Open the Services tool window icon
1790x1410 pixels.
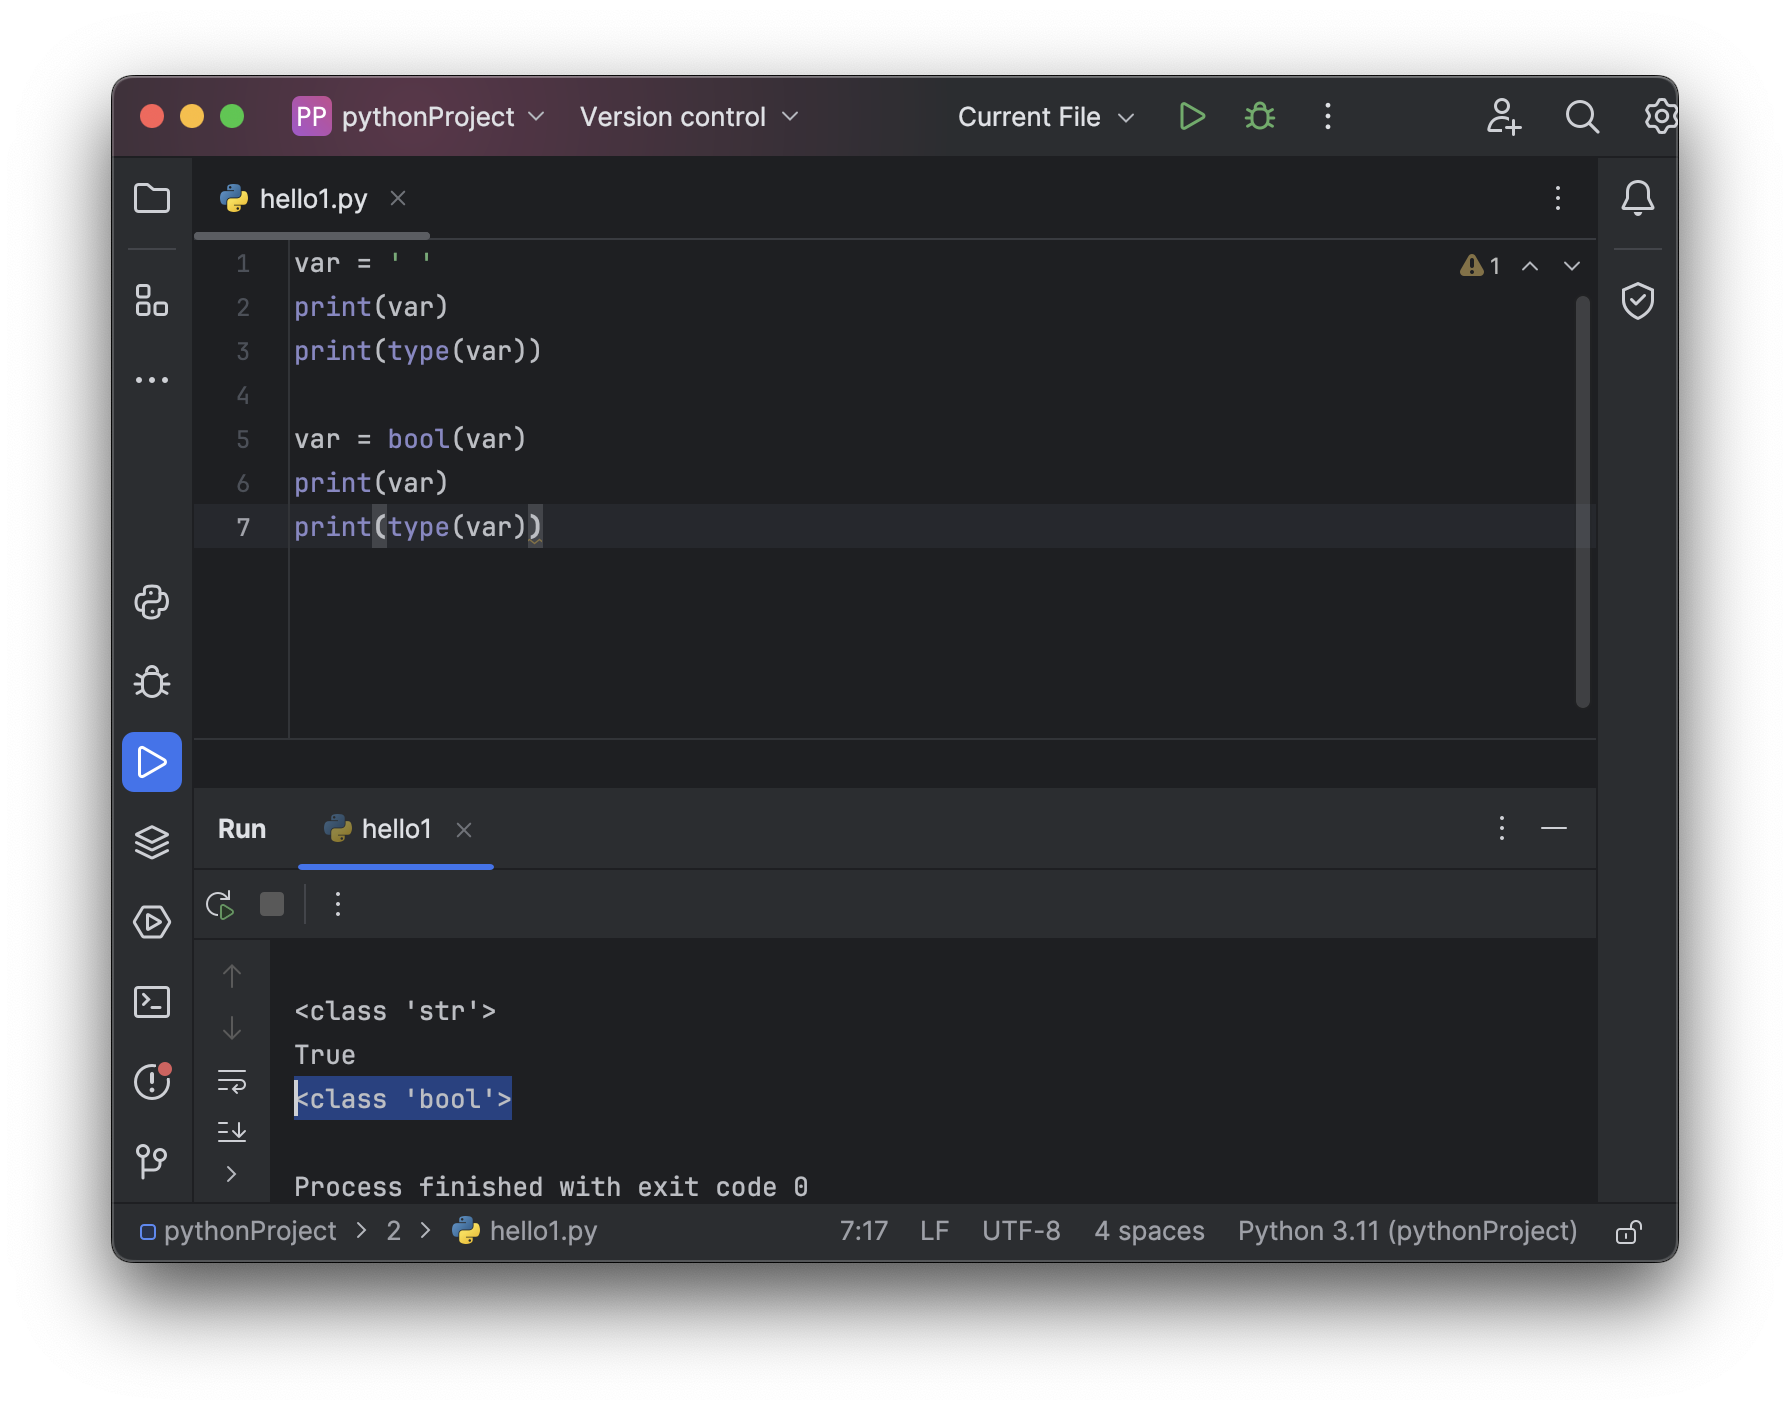pos(152,922)
